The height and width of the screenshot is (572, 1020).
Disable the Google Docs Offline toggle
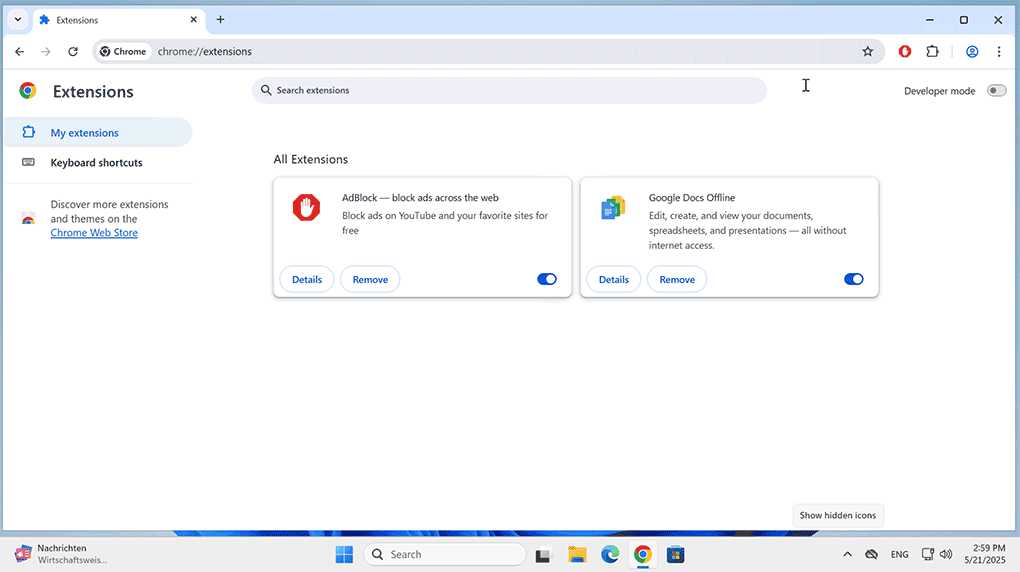coord(853,279)
